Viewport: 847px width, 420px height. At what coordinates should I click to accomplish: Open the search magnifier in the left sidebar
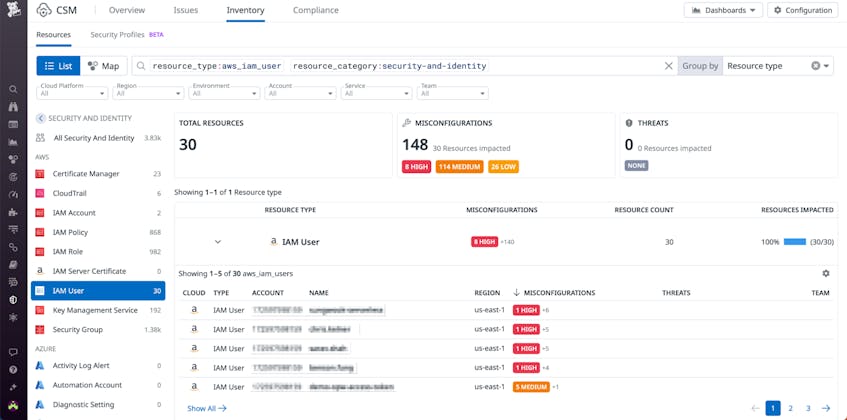point(14,90)
